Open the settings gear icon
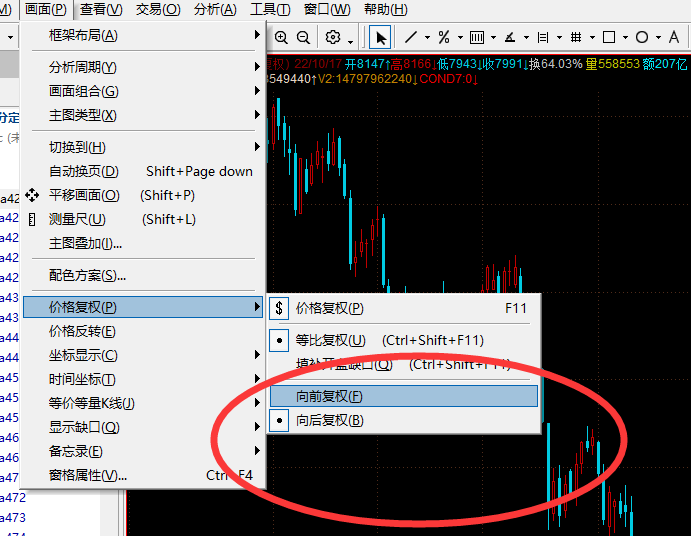Screen dimensions: 691x536 click(333, 37)
